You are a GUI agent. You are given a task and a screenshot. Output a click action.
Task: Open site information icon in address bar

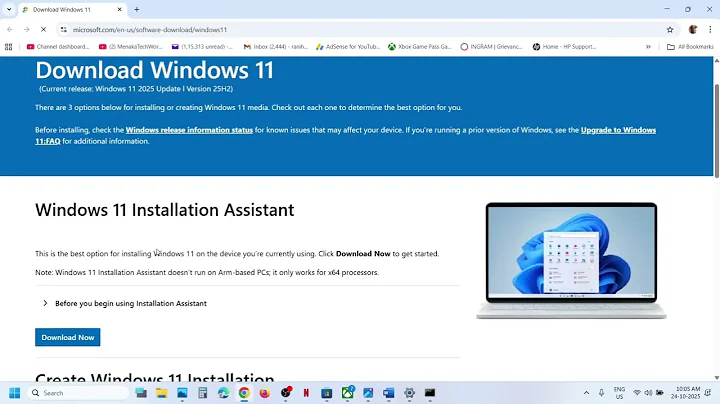pyautogui.click(x=63, y=29)
